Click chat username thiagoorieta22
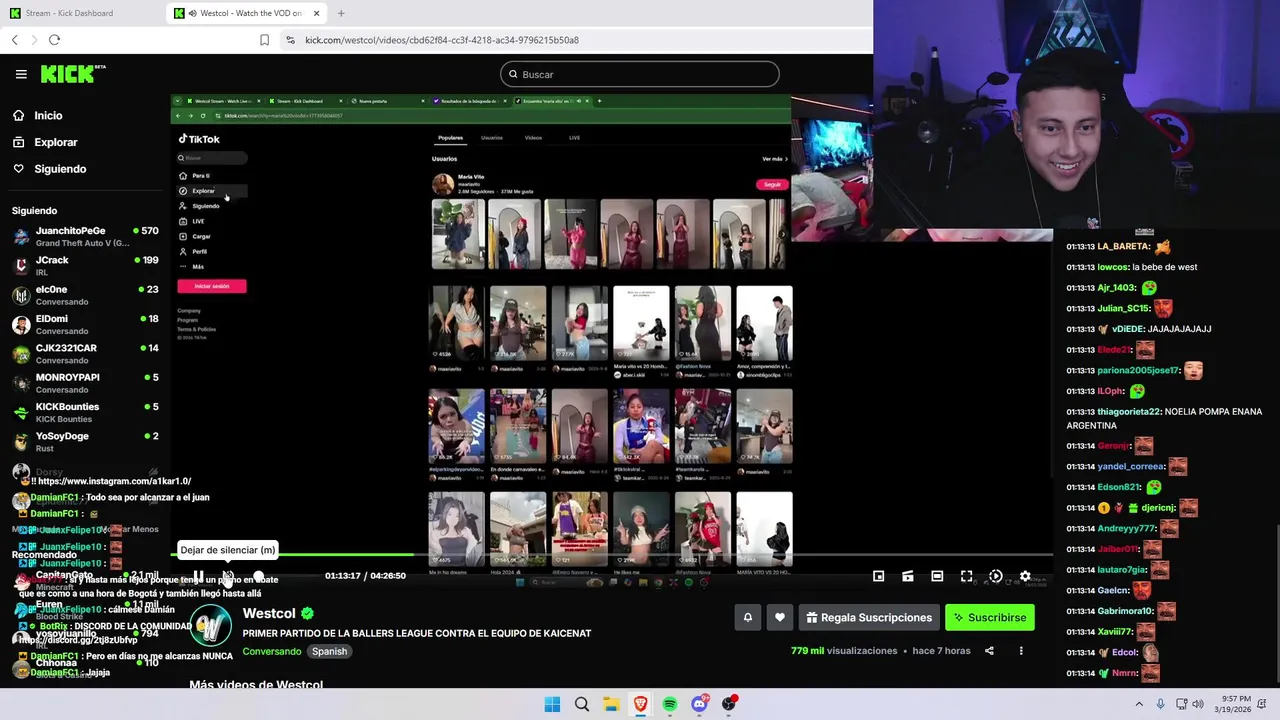 pos(1129,411)
